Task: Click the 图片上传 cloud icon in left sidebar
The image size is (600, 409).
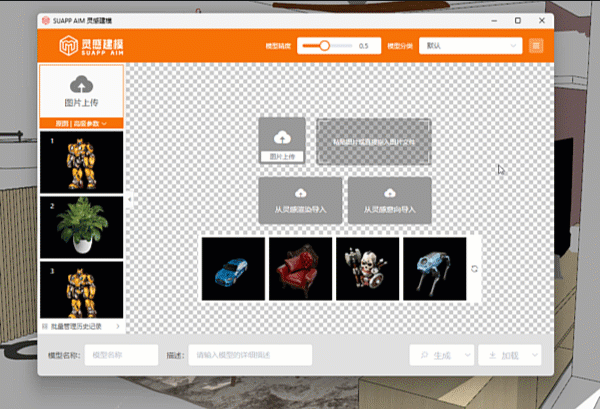Action: (x=80, y=87)
